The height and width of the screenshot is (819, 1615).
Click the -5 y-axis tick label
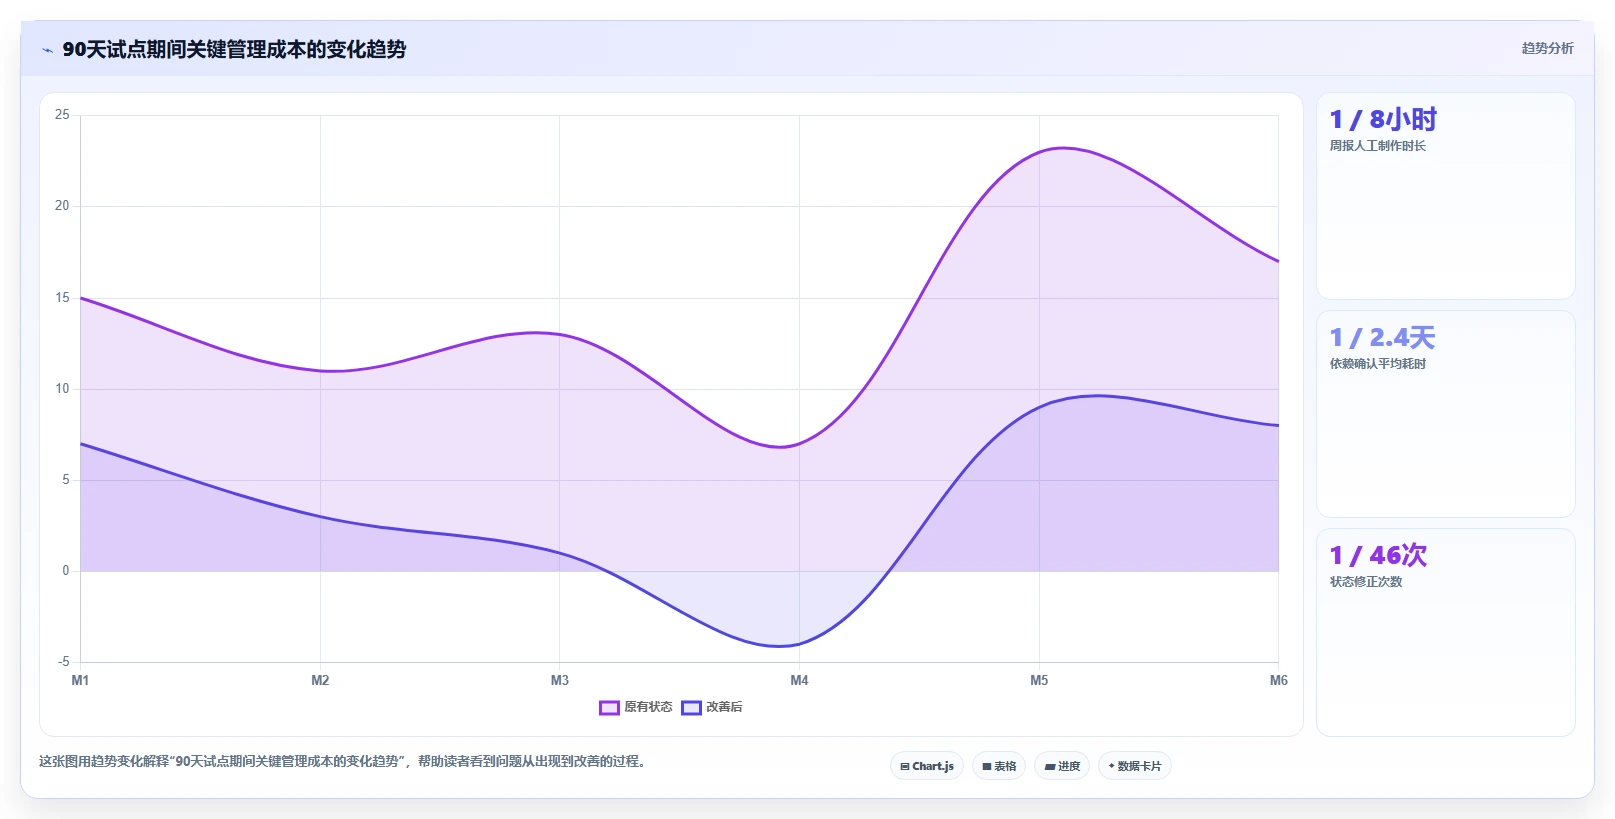pos(64,662)
